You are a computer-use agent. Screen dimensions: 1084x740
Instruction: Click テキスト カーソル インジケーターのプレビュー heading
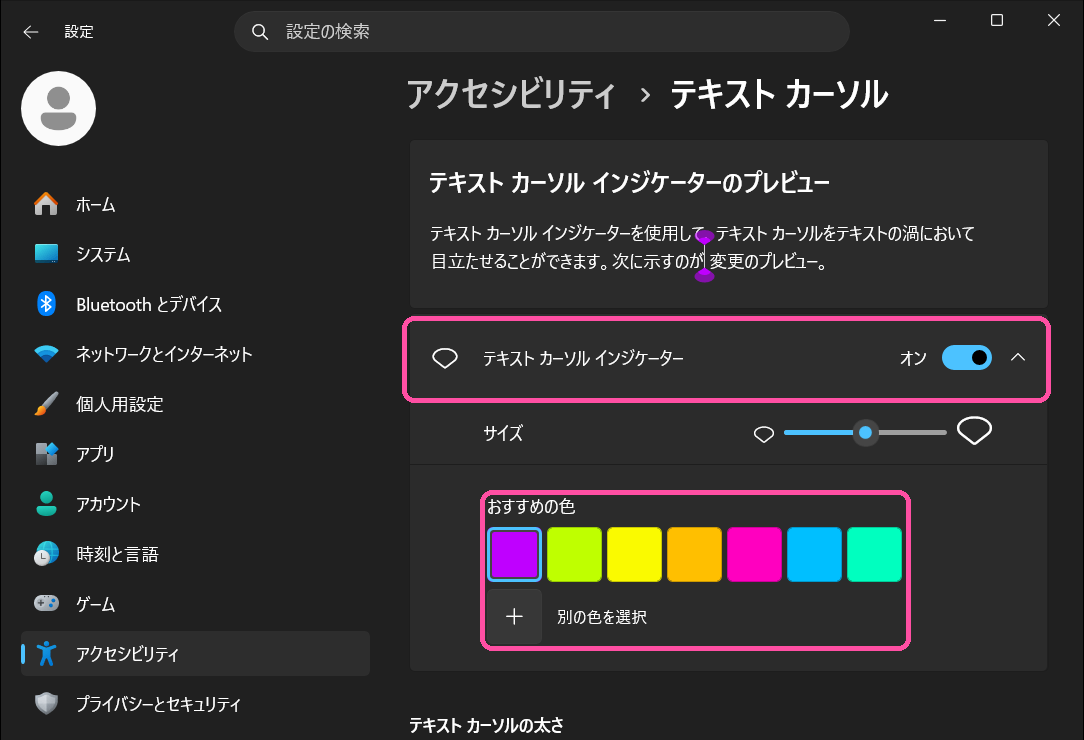629,183
